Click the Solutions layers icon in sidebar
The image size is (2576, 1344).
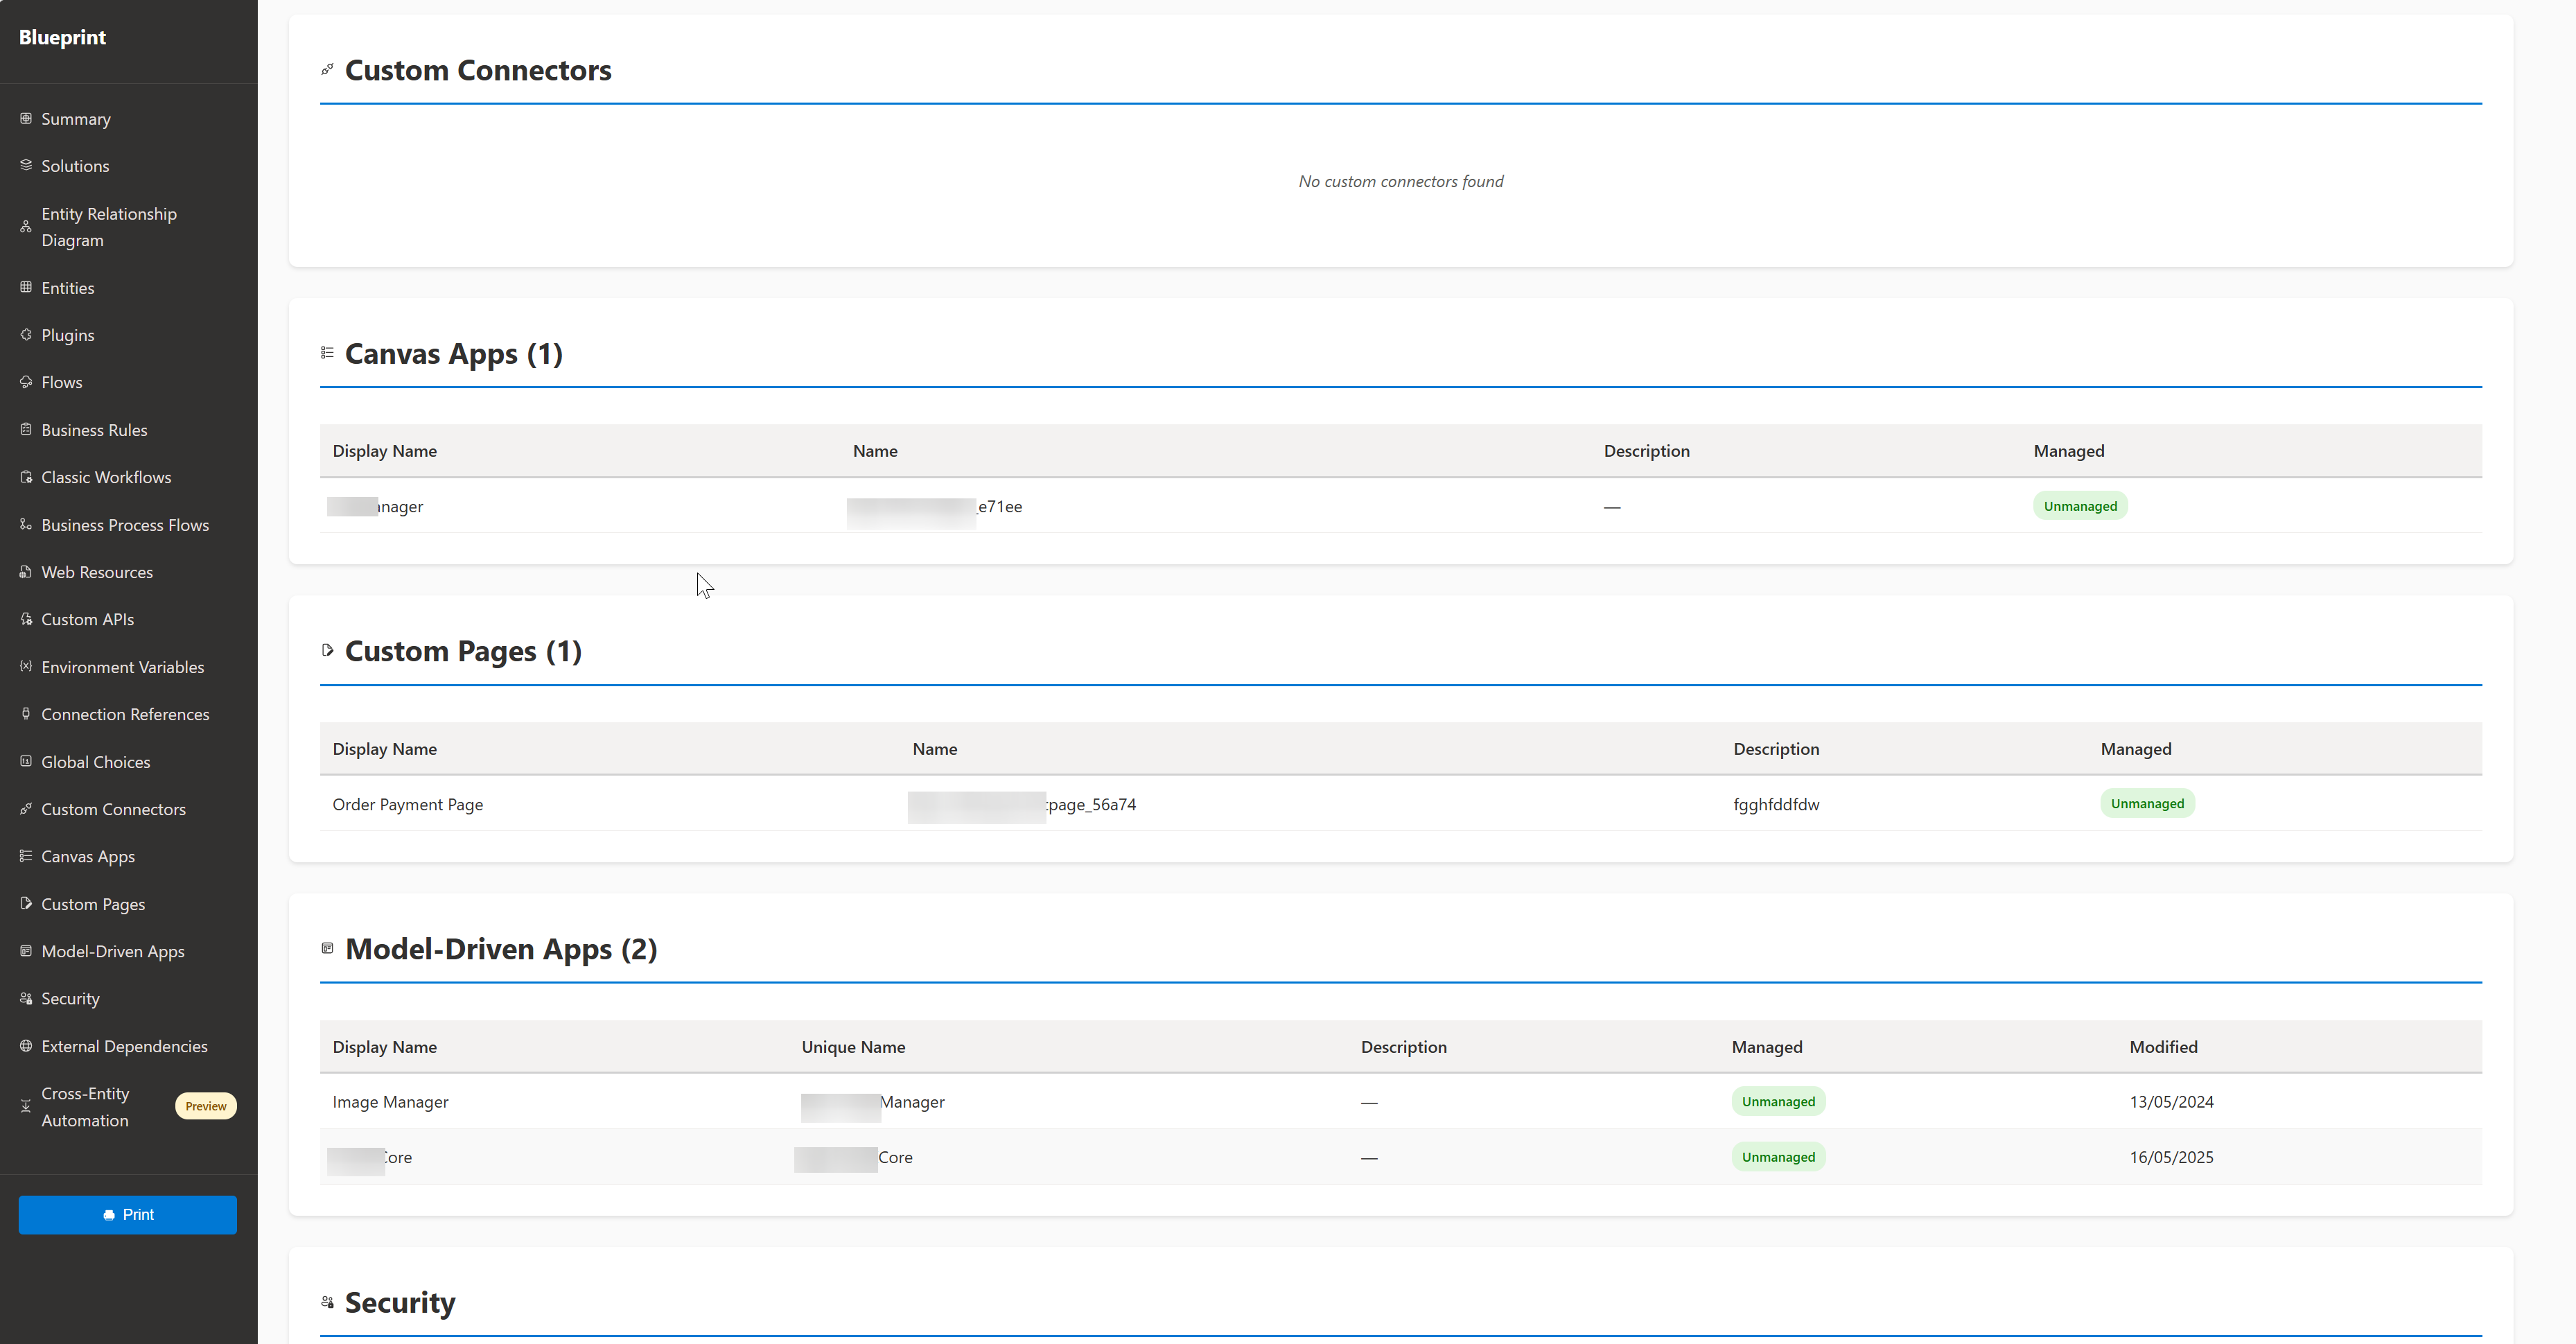[x=26, y=165]
